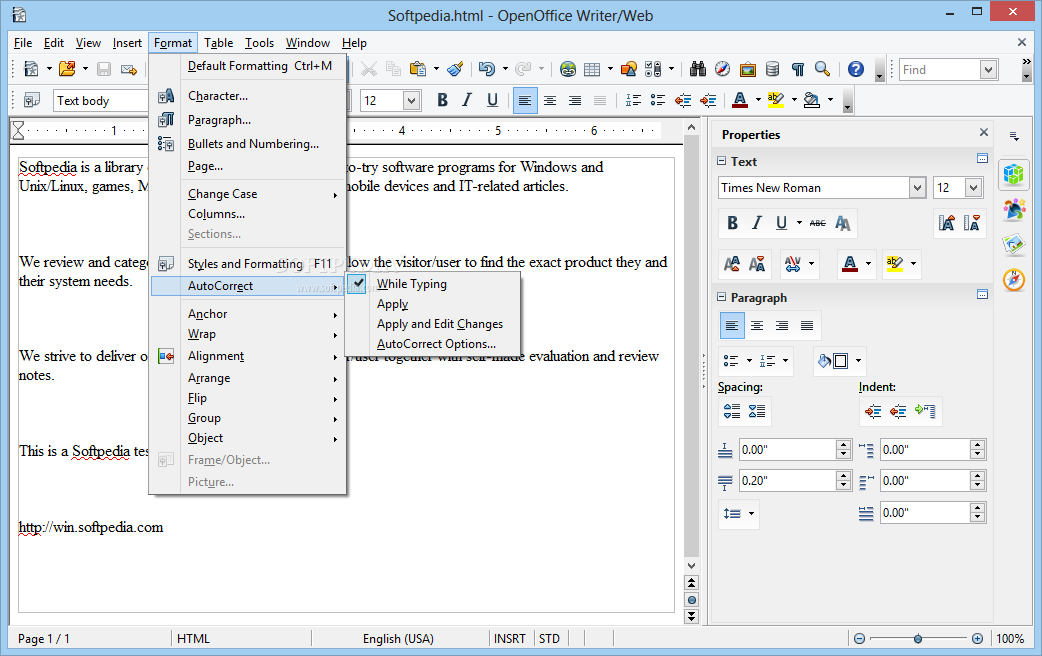Open the Underline style dropdown arrow in Properties
This screenshot has width=1042, height=656.
(799, 223)
